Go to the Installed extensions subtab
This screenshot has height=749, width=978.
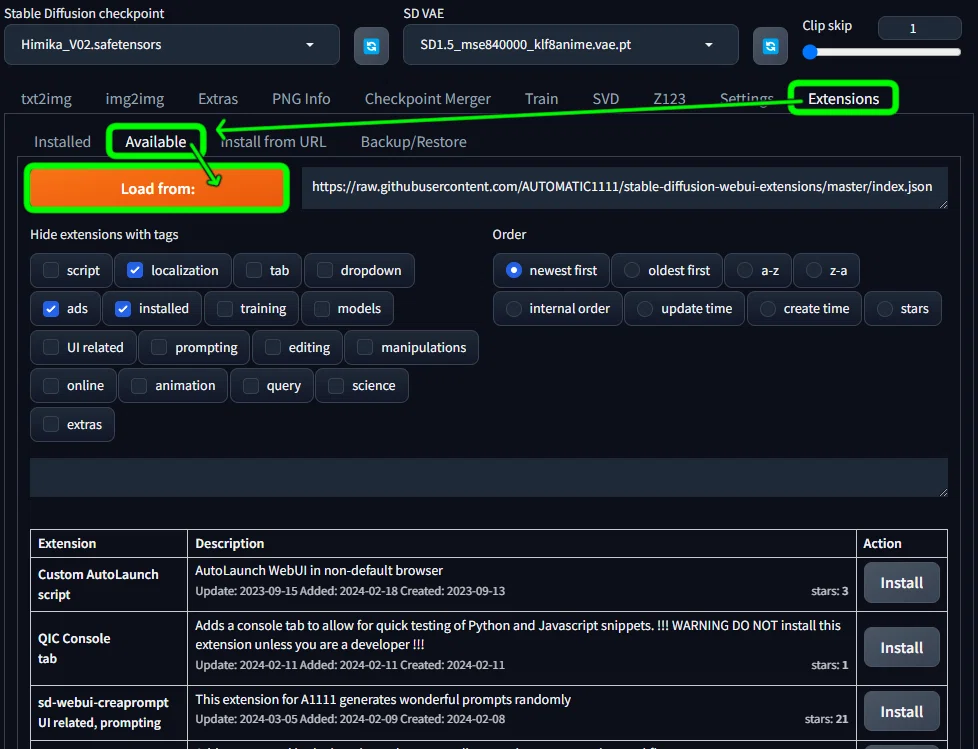62,142
